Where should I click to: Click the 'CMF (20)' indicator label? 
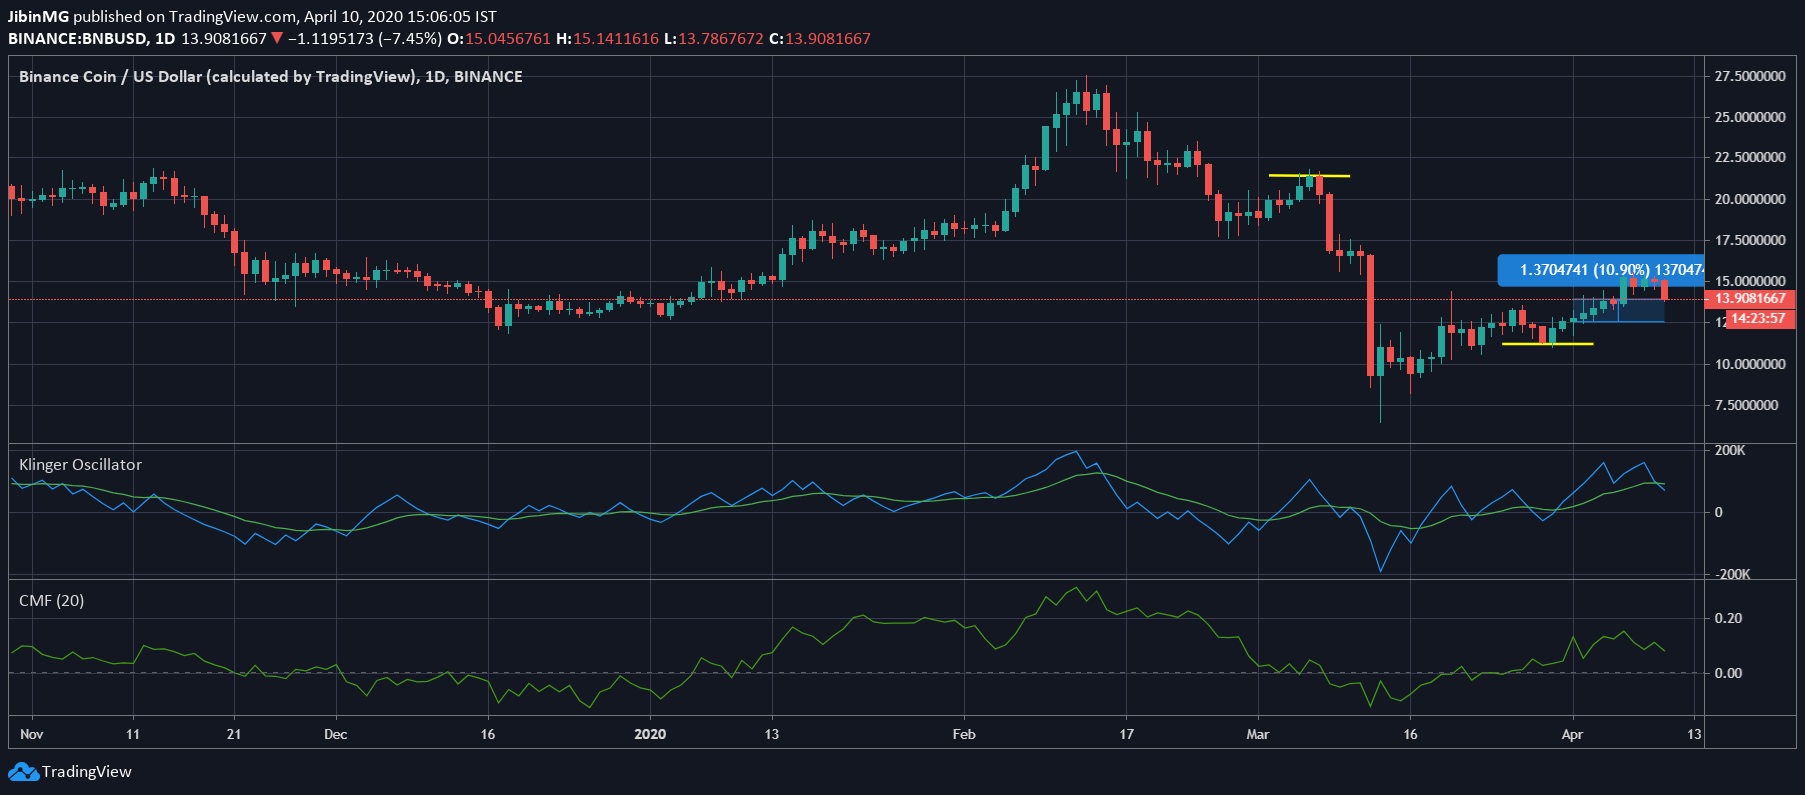click(52, 601)
